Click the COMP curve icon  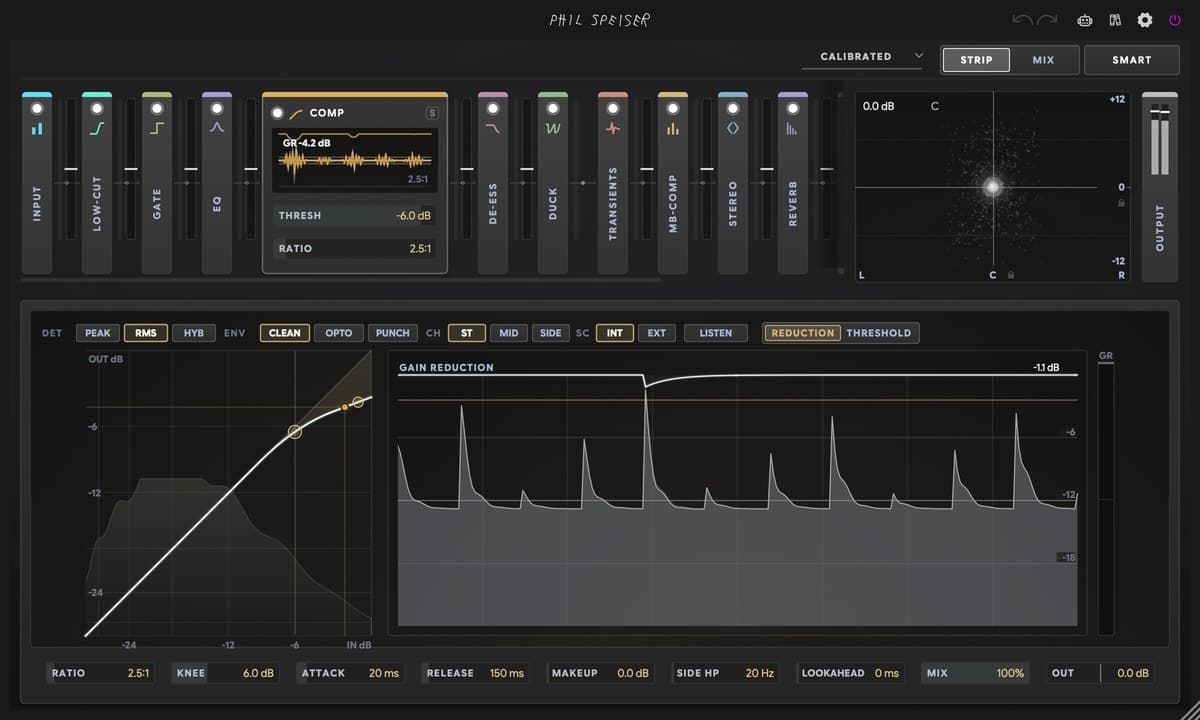click(x=296, y=113)
